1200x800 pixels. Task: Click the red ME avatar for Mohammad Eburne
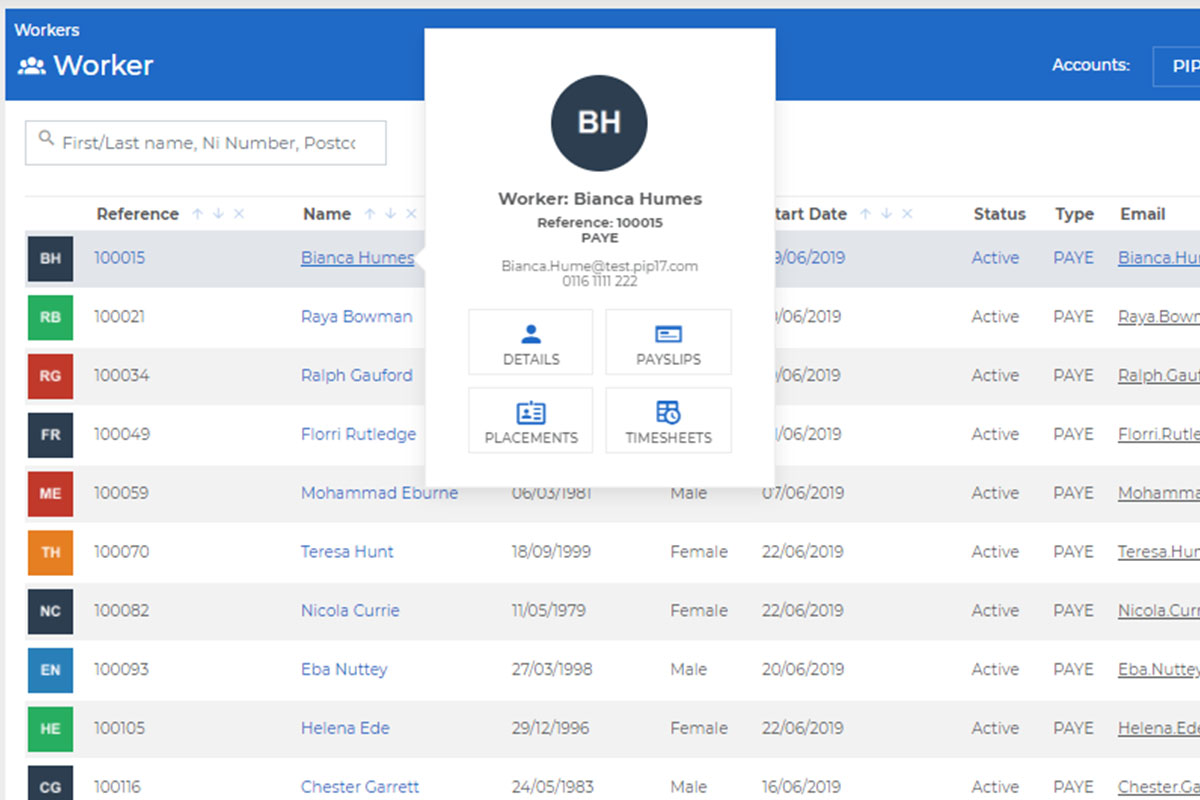point(50,494)
